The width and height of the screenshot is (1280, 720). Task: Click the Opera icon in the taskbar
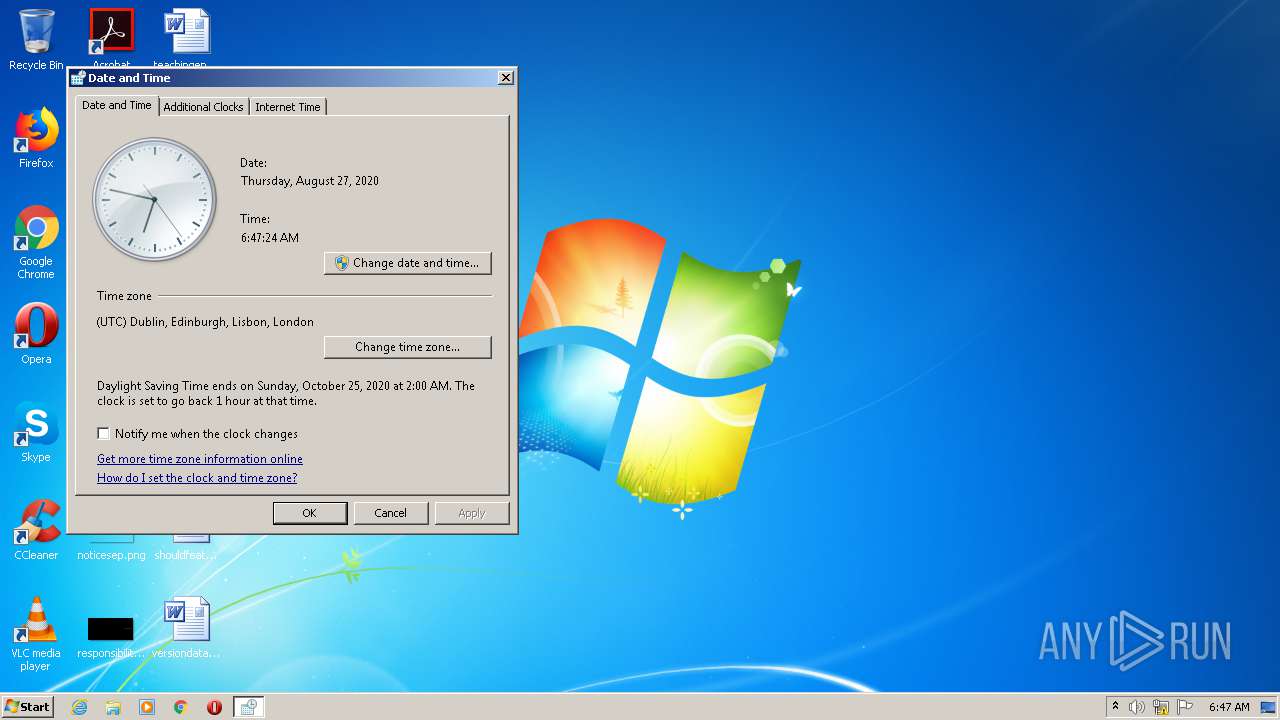click(214, 707)
